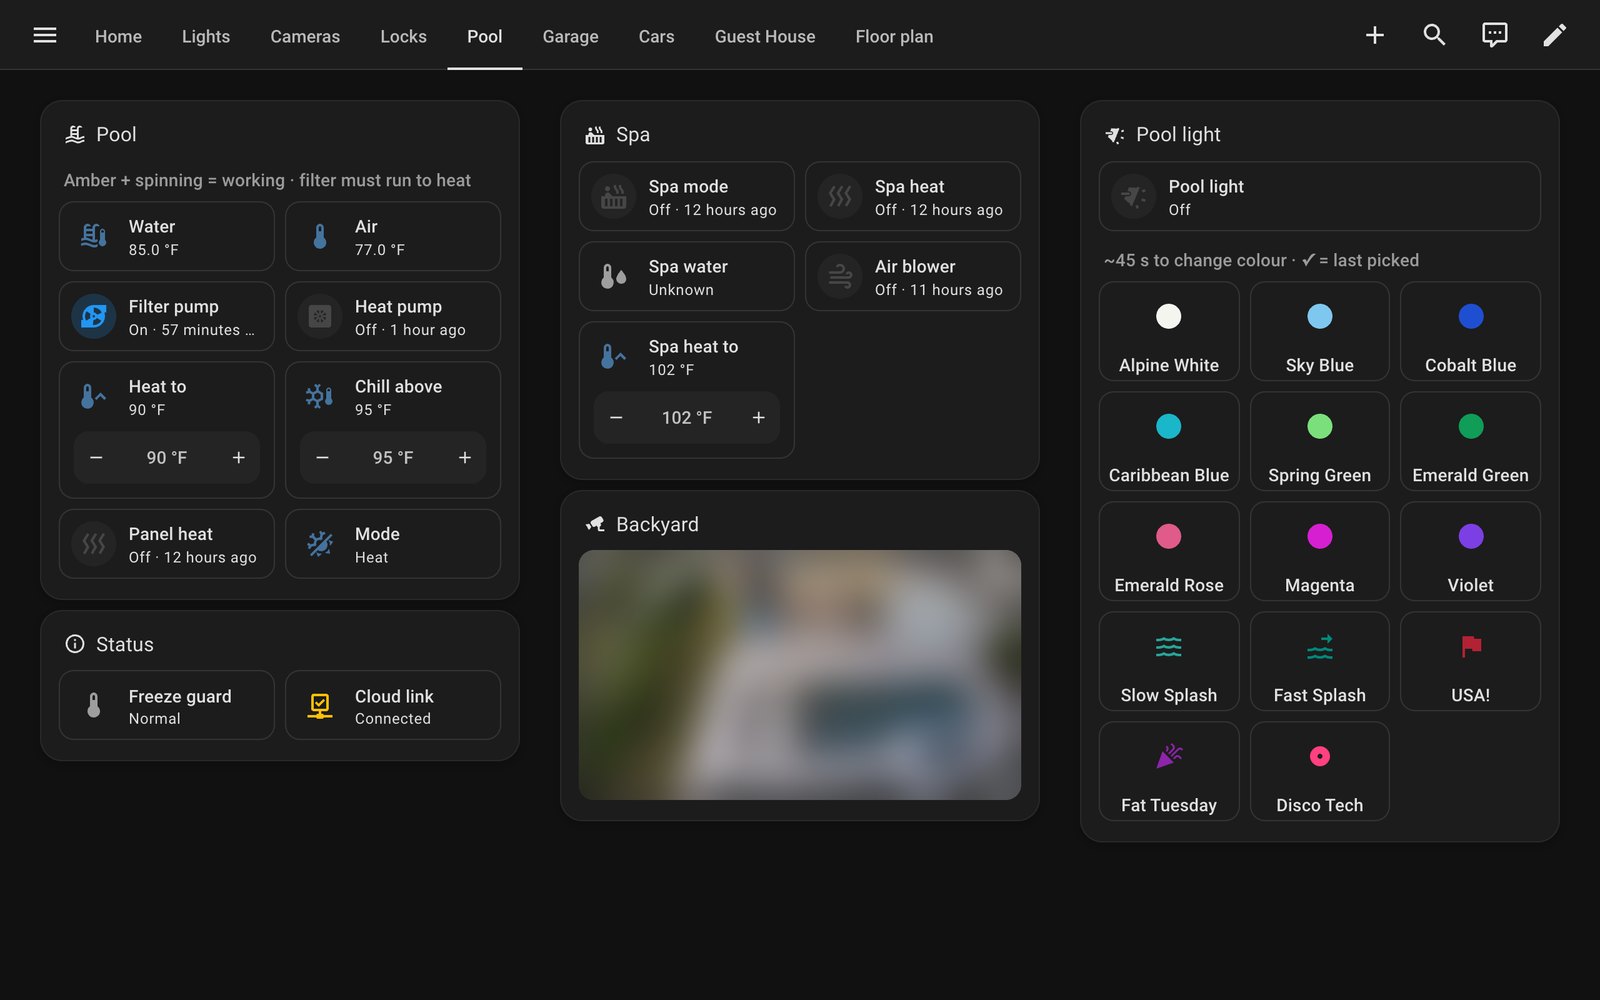1600x1000 pixels.
Task: Increase Heat to temperature with plus
Action: pyautogui.click(x=238, y=458)
